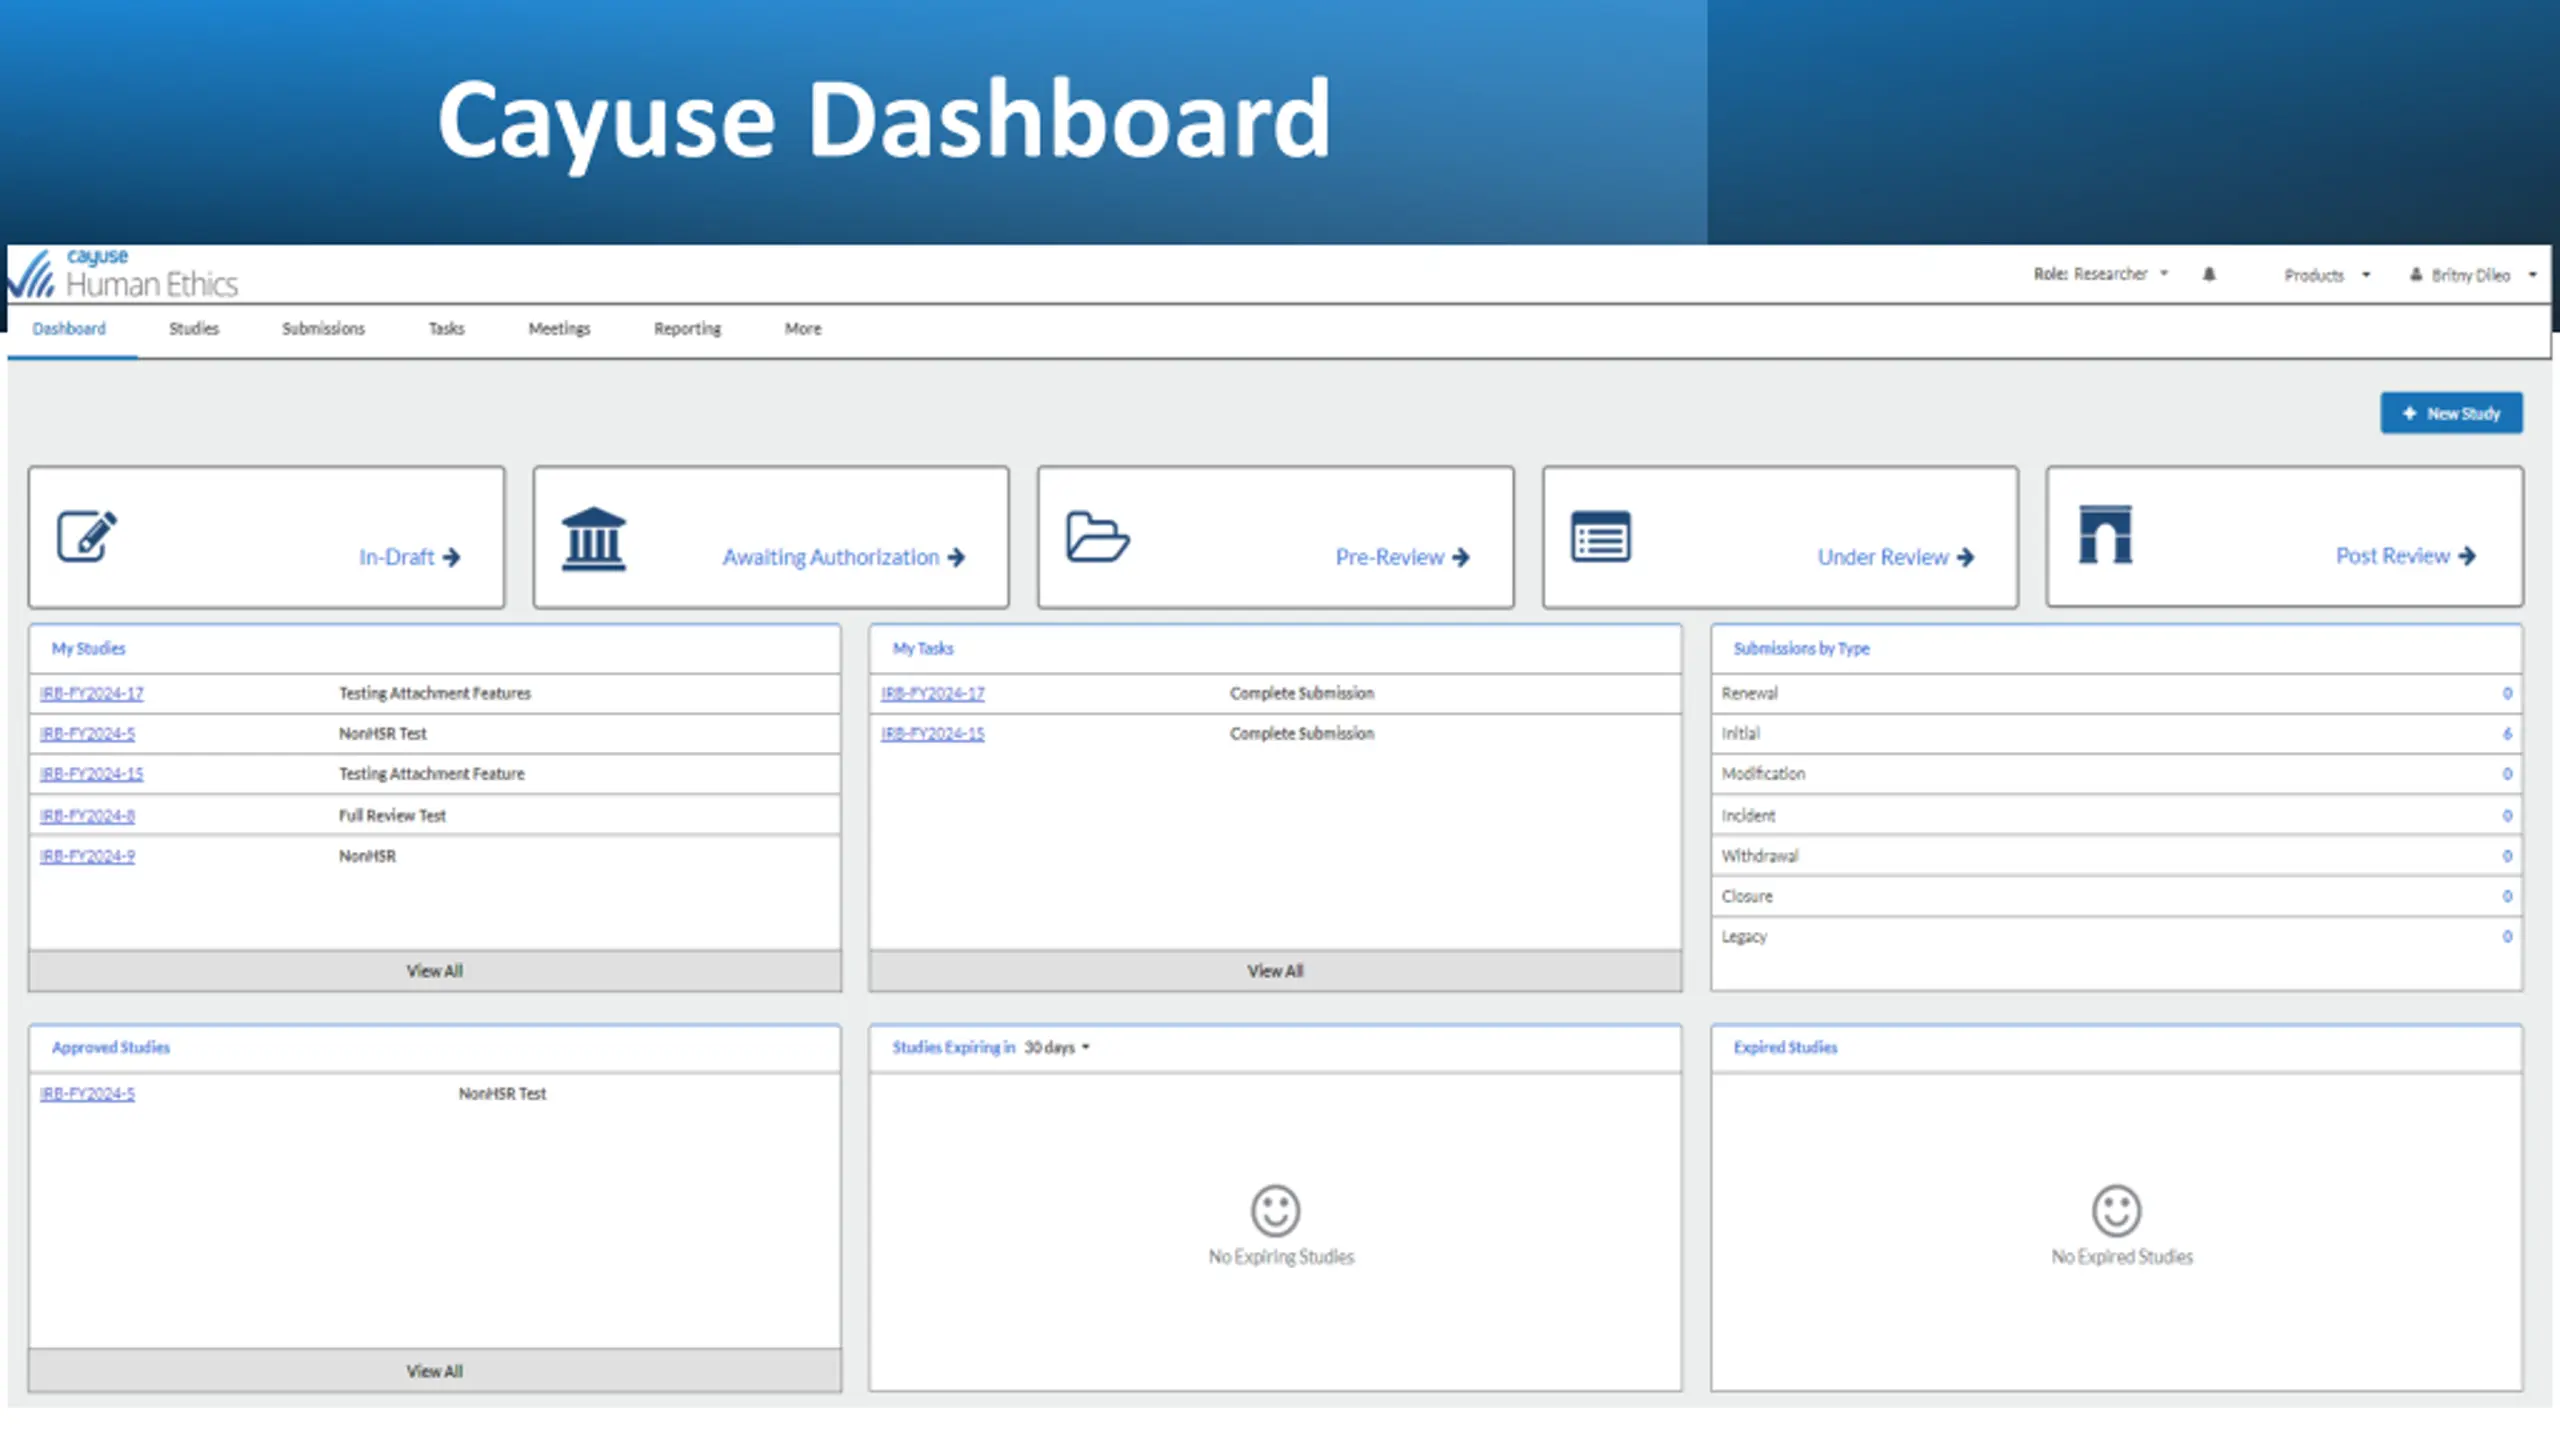This screenshot has height=1440, width=2560.
Task: Open IRB-FY2024-15 in My Tasks
Action: pyautogui.click(x=933, y=733)
